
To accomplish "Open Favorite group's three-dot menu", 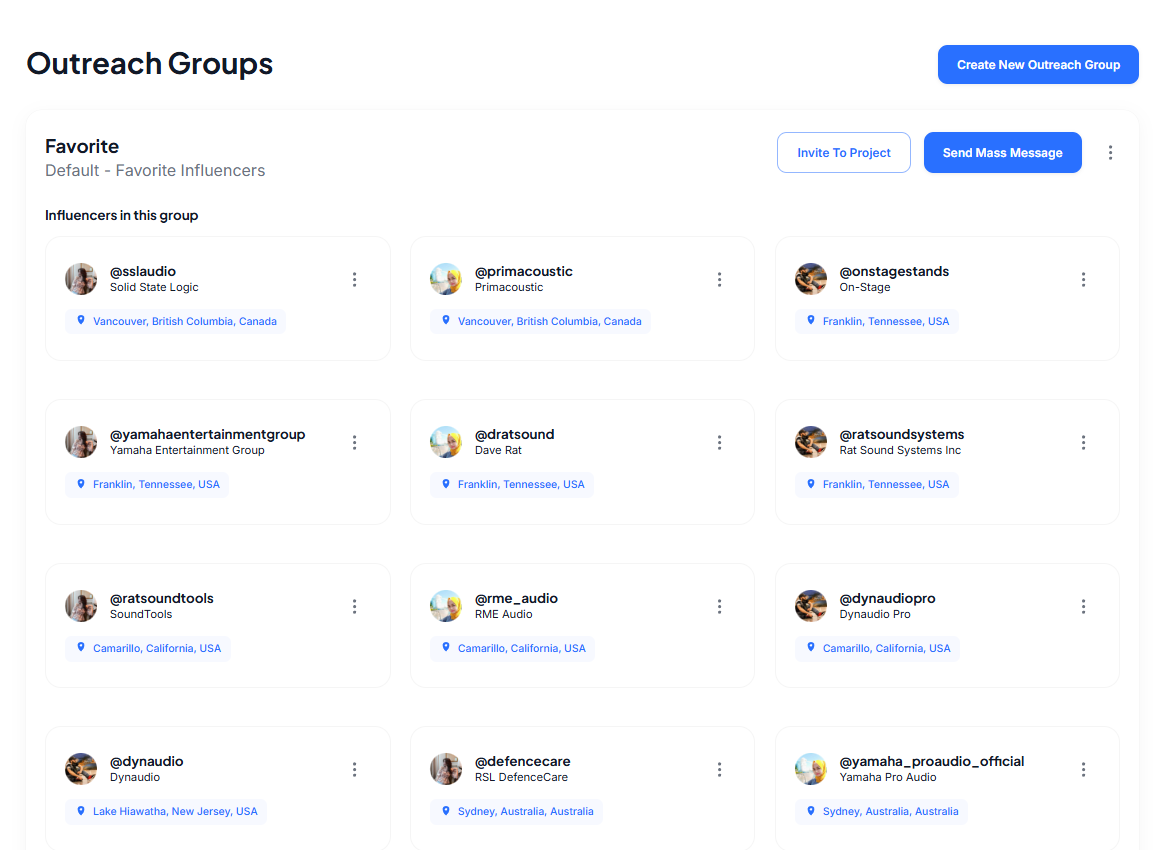I will tap(1110, 153).
